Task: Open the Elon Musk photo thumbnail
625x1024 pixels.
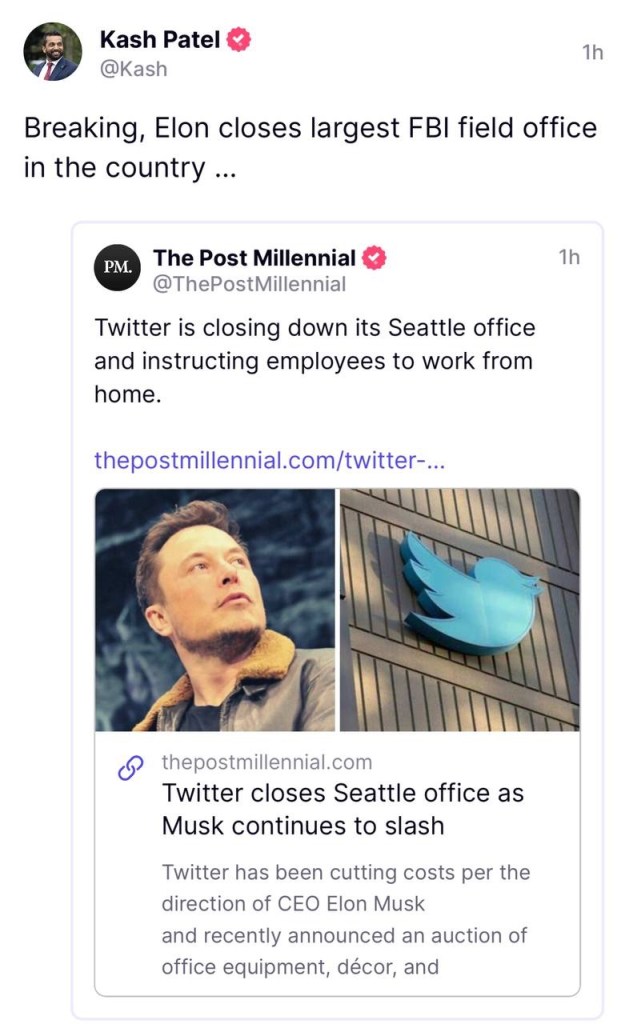Action: pos(215,609)
